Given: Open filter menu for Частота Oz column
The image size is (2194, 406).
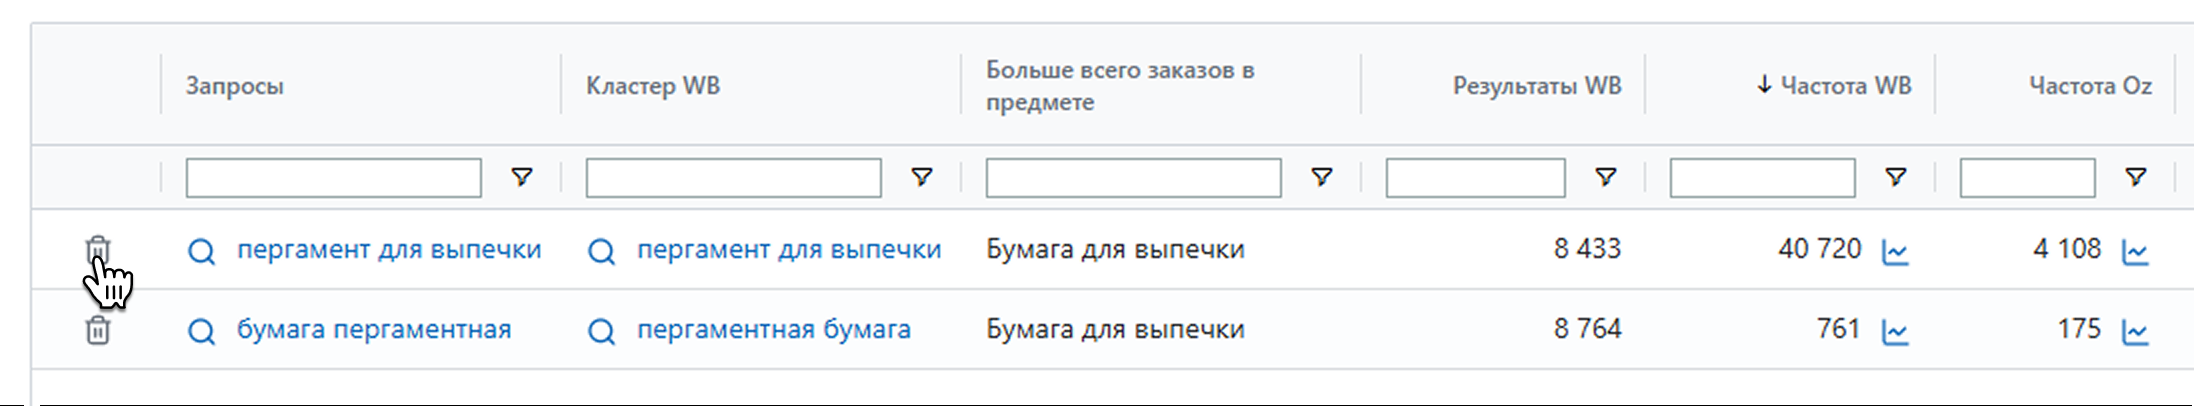Looking at the screenshot, I should (2135, 177).
